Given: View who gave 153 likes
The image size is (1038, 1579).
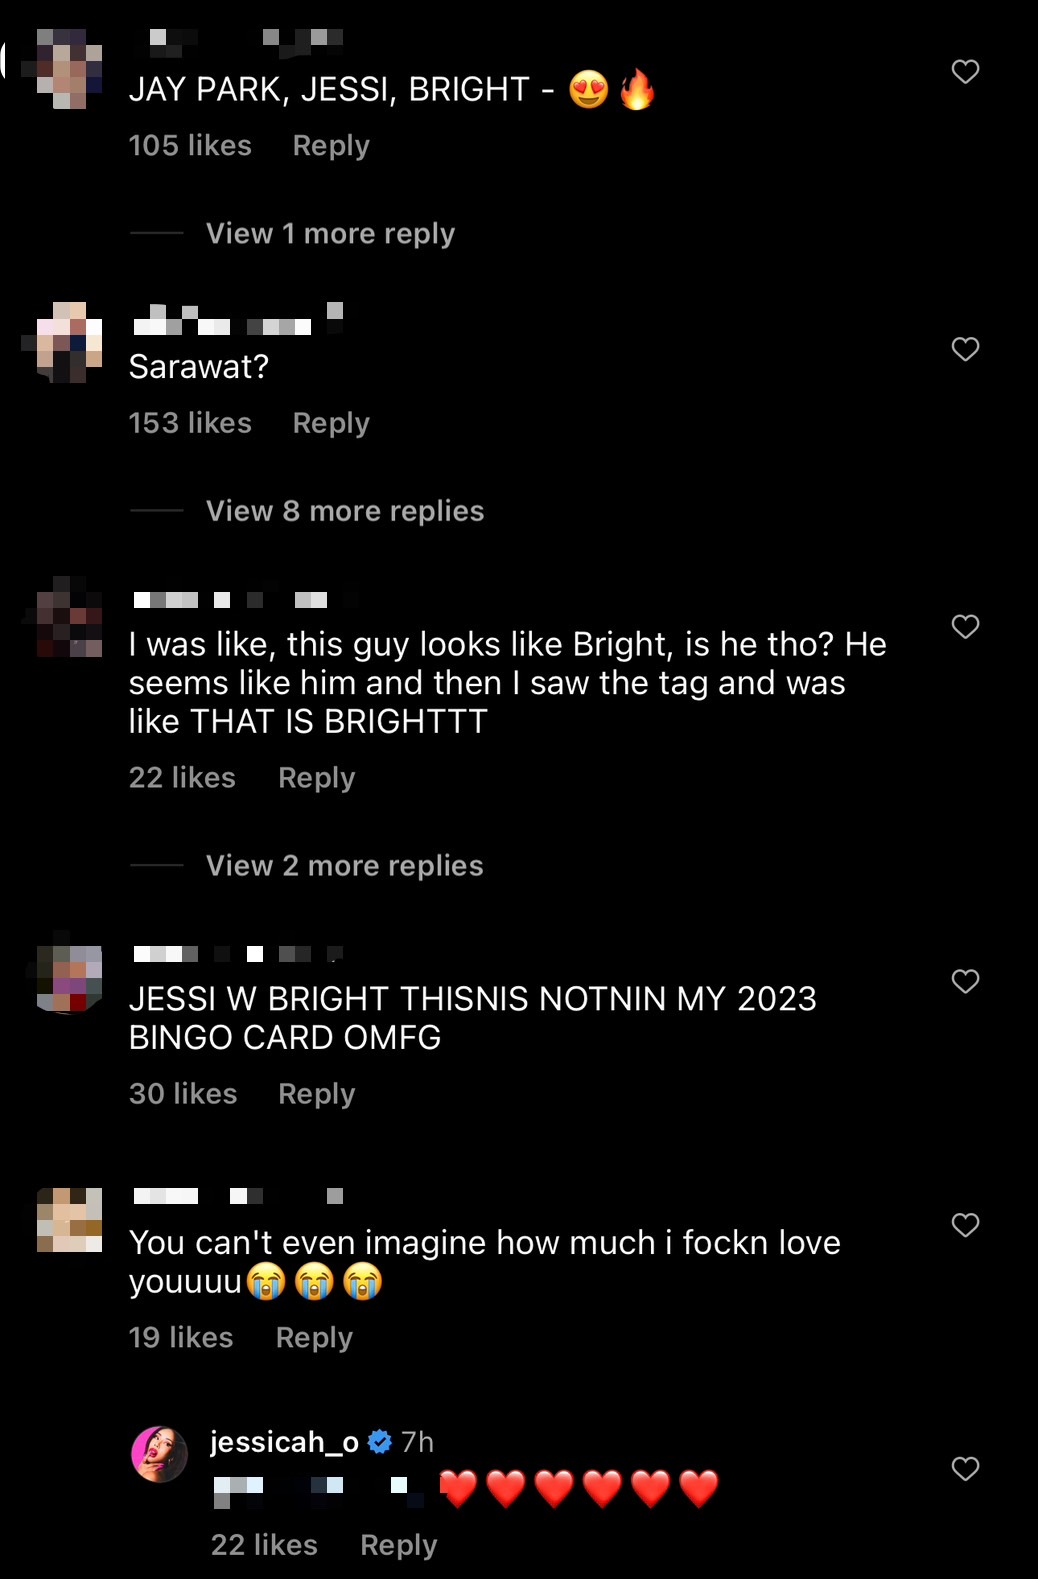Looking at the screenshot, I should pyautogui.click(x=190, y=423).
